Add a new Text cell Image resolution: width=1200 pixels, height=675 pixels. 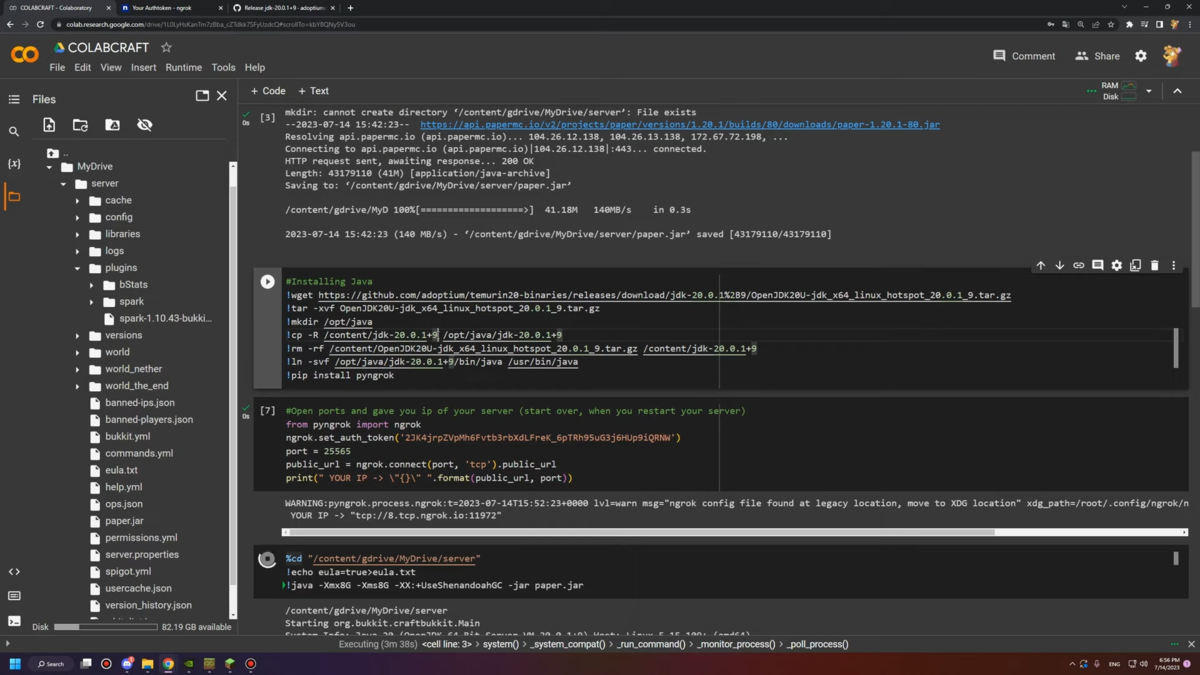tap(313, 91)
